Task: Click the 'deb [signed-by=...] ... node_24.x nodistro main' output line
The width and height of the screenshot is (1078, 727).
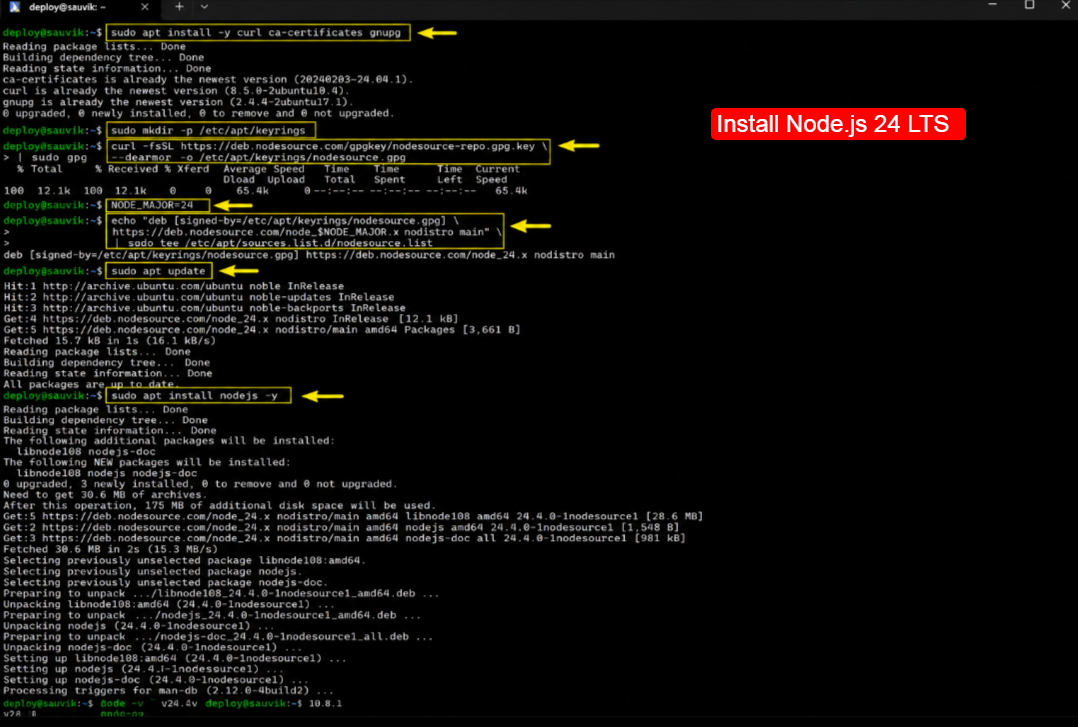Action: (x=309, y=255)
